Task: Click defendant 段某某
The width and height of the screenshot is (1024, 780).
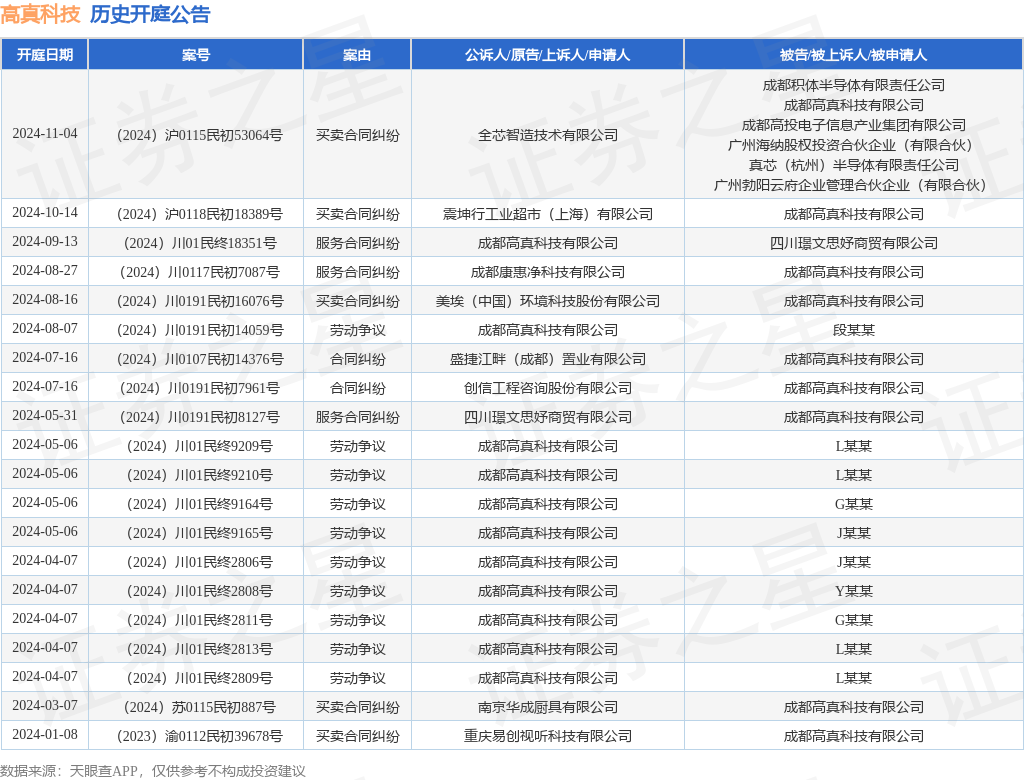Action: [854, 331]
